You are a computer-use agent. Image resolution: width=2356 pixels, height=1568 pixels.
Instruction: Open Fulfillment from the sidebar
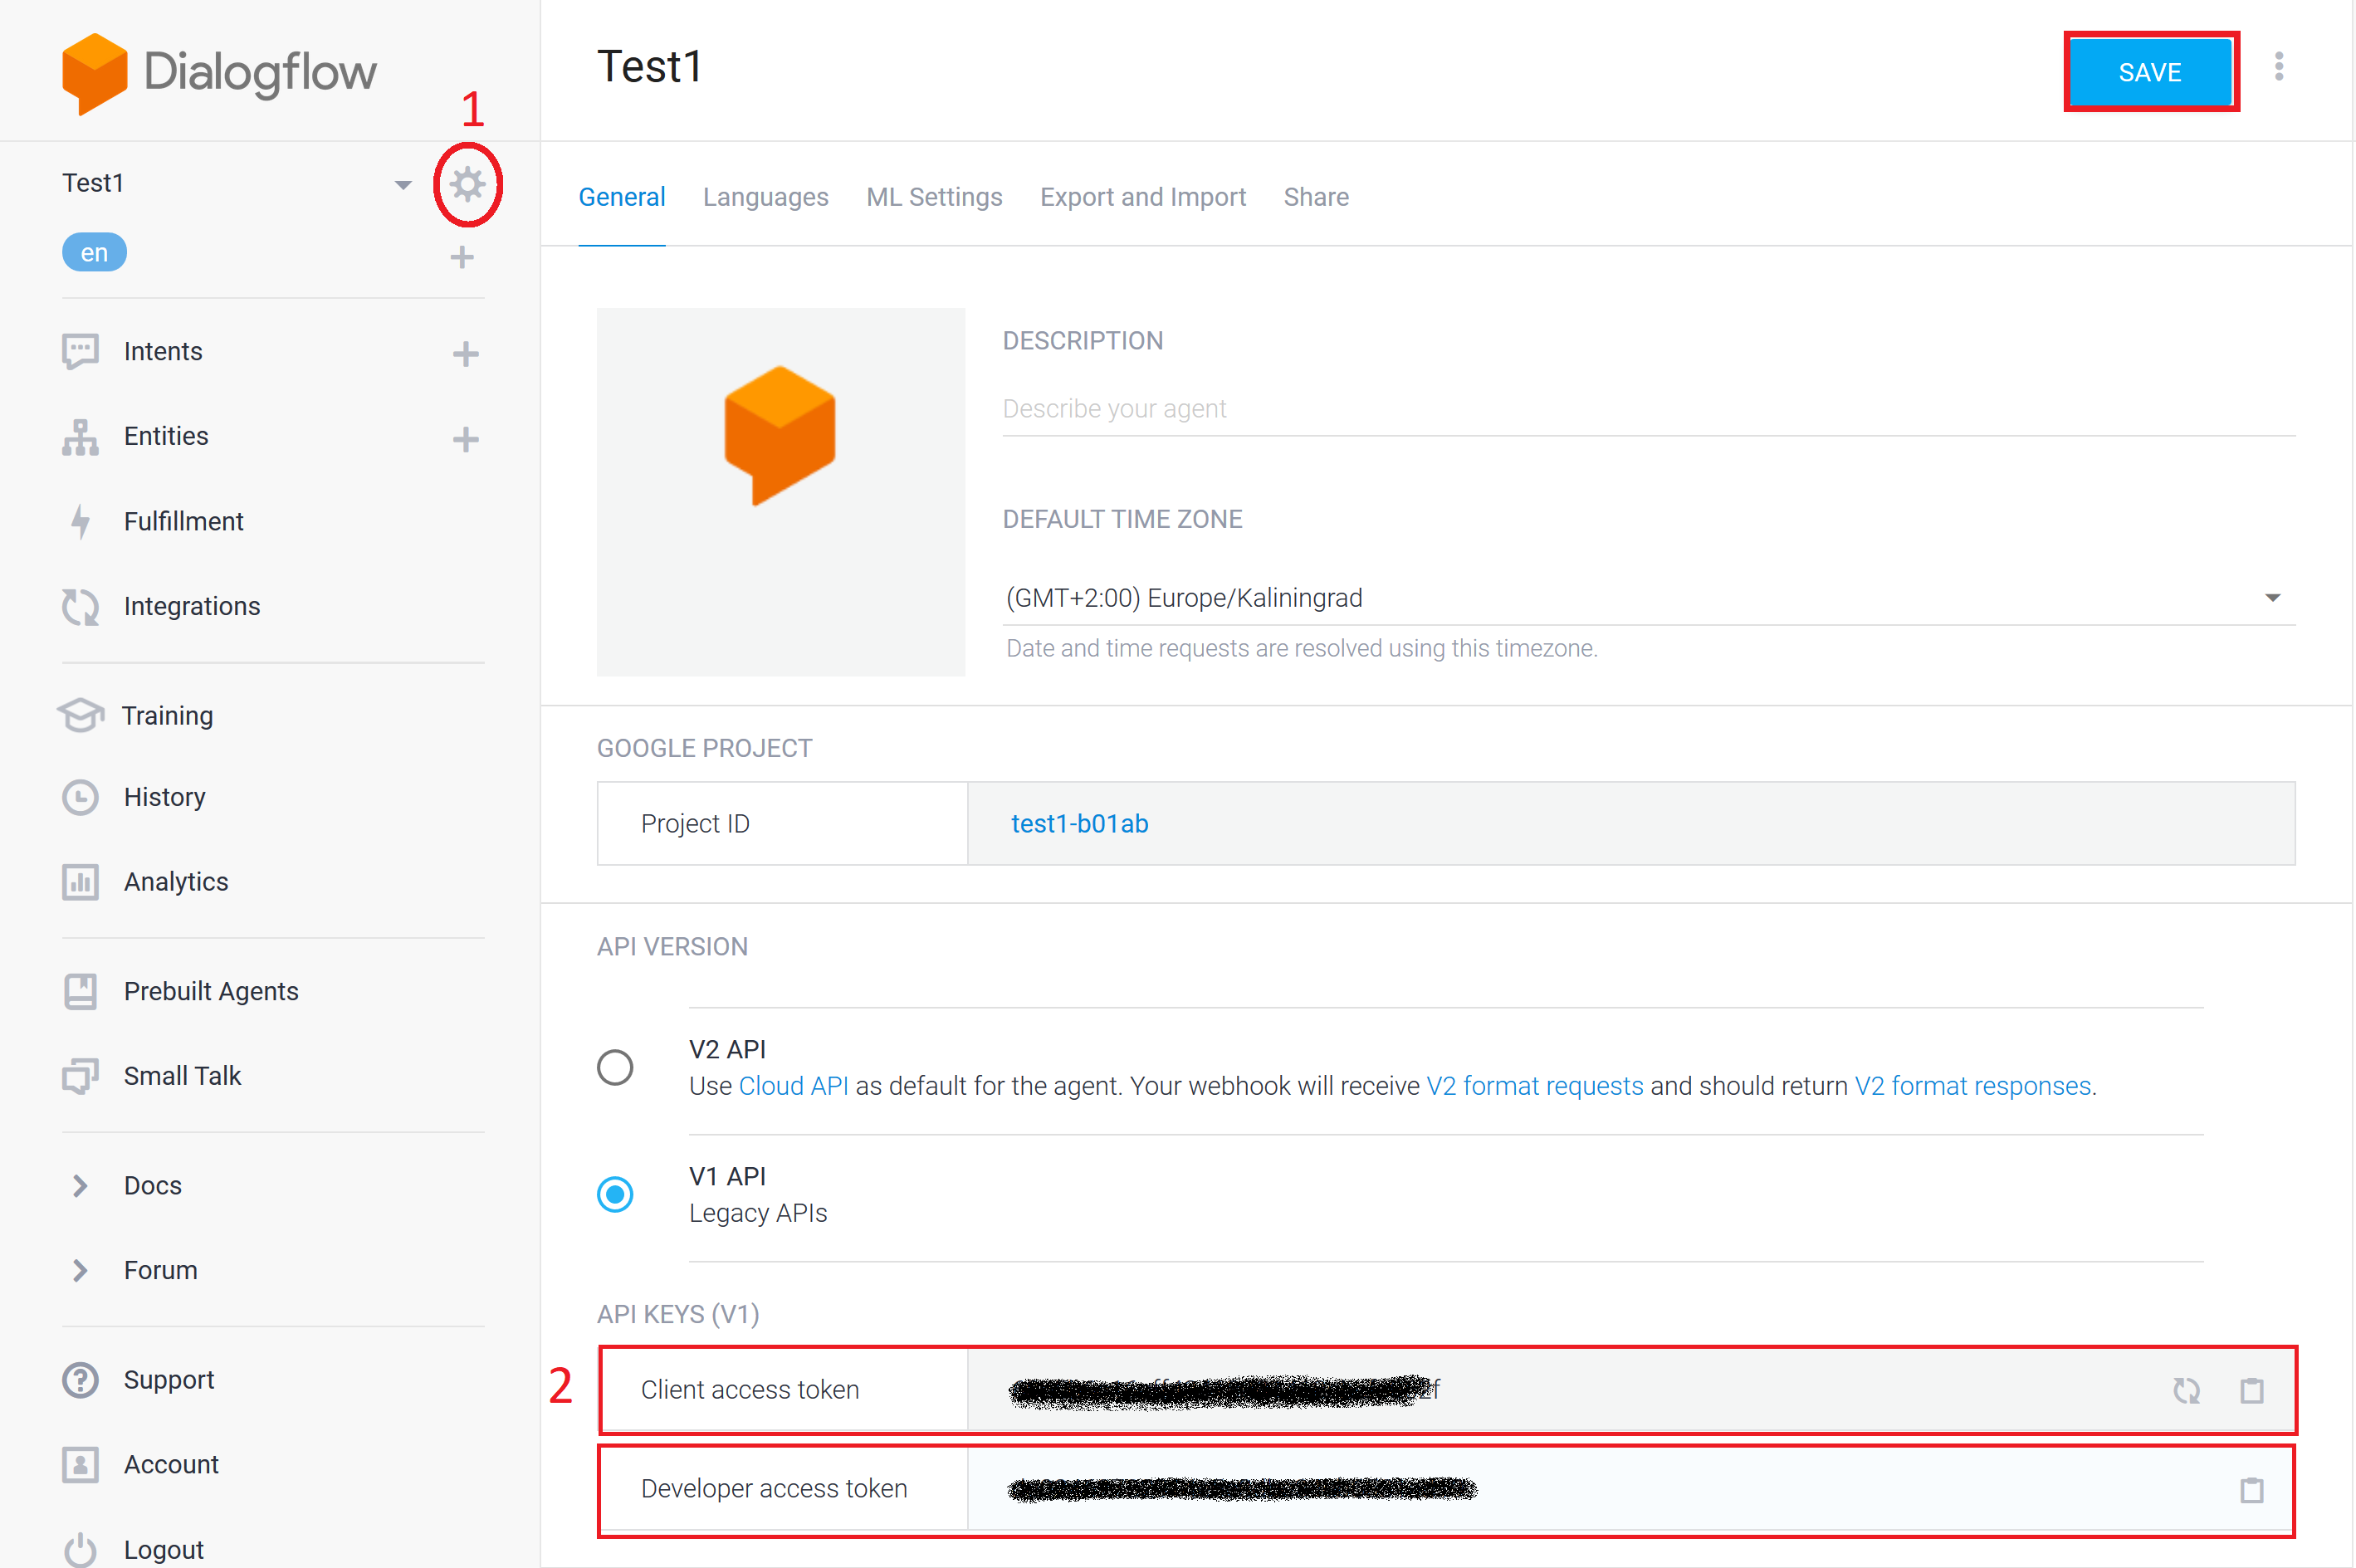[x=183, y=521]
